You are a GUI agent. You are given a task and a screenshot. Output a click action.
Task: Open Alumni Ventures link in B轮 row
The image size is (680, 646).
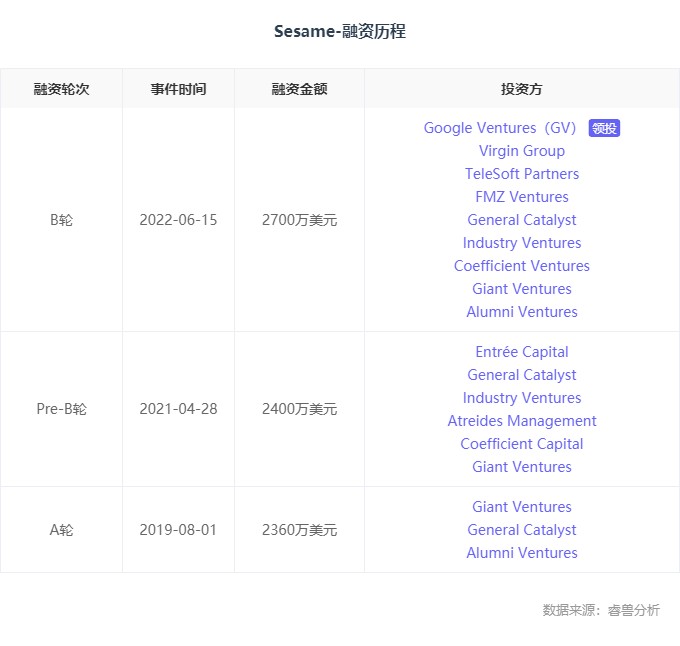click(522, 312)
